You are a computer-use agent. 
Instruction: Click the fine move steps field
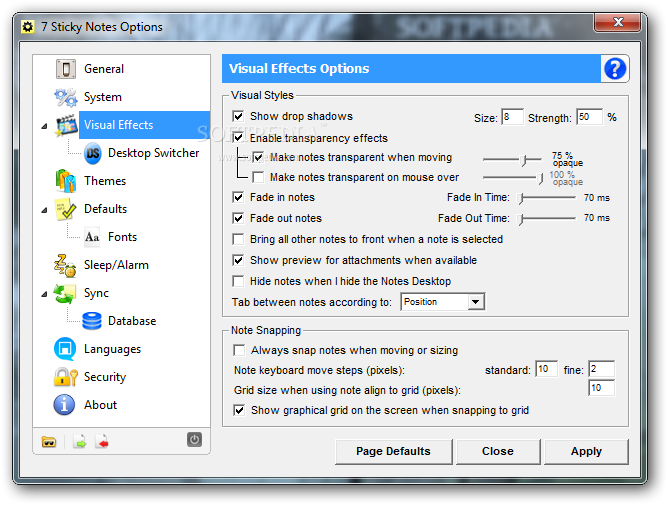tap(602, 369)
